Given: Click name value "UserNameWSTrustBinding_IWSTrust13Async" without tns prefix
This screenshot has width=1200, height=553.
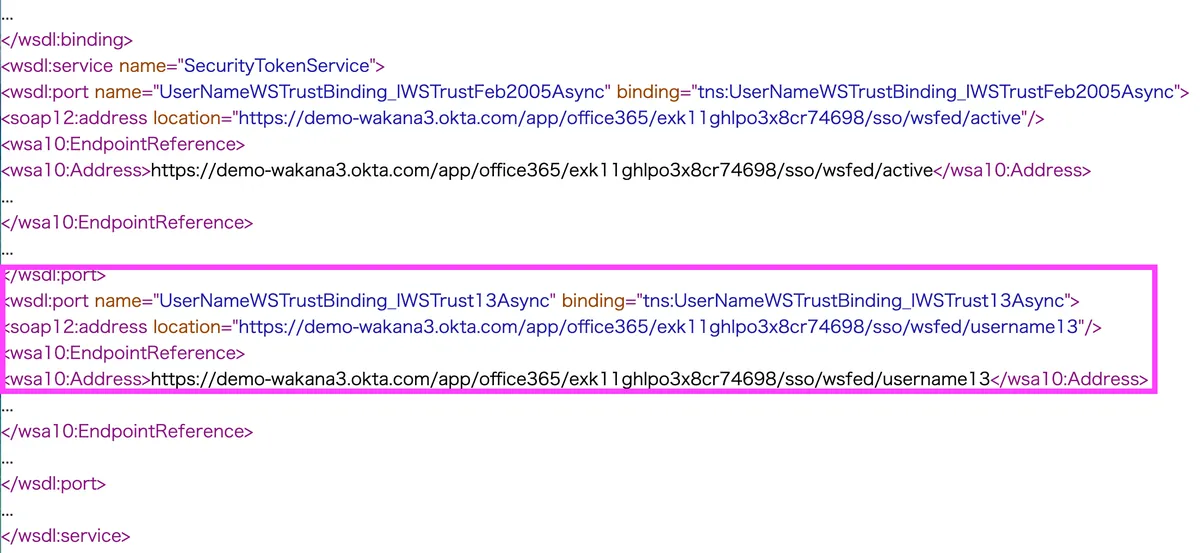Looking at the screenshot, I should point(352,301).
